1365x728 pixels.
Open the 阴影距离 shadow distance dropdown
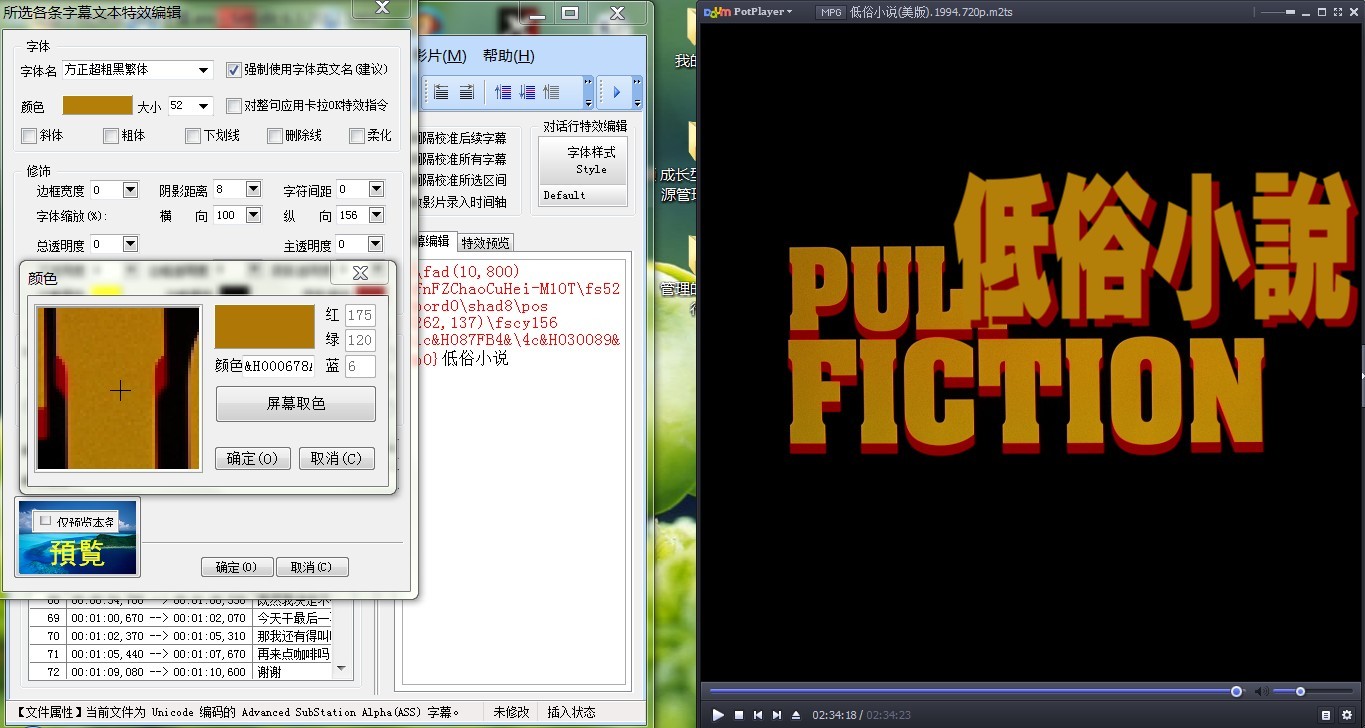click(253, 189)
